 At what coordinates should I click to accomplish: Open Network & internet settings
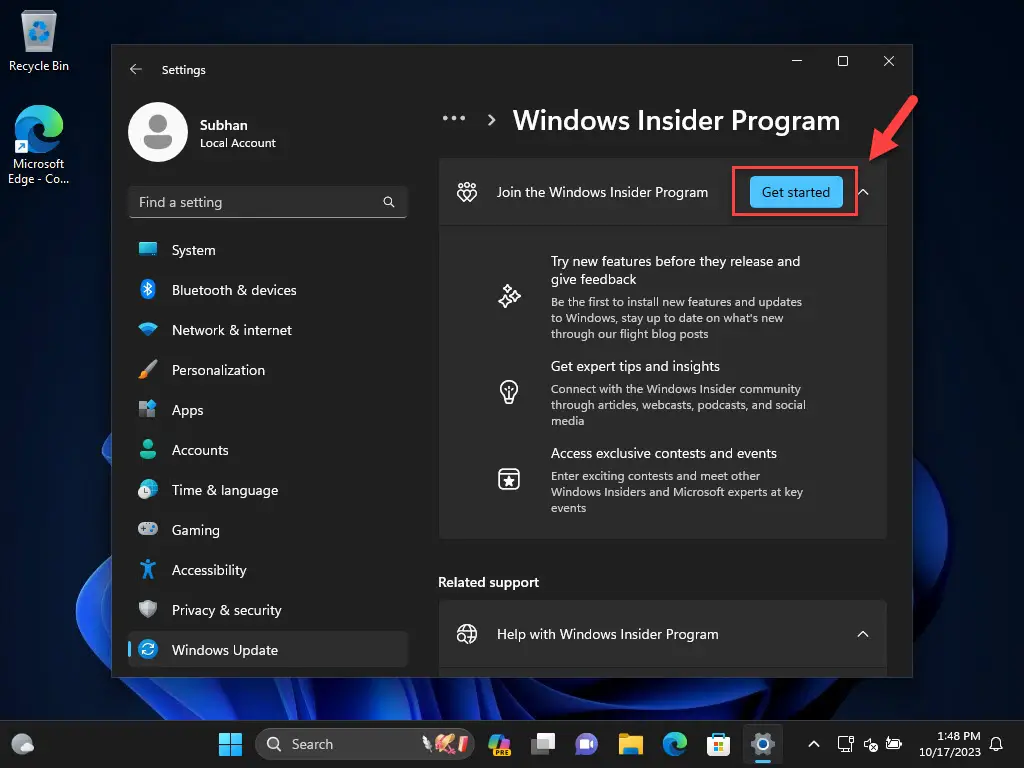click(x=268, y=330)
